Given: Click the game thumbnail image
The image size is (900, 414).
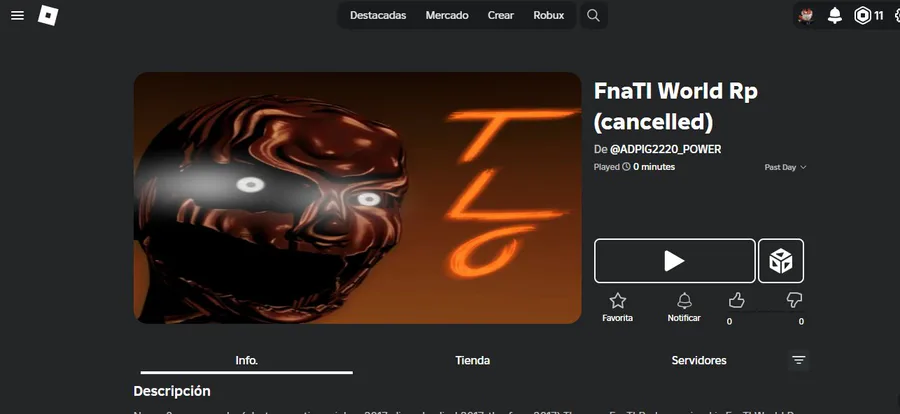Looking at the screenshot, I should [358, 198].
